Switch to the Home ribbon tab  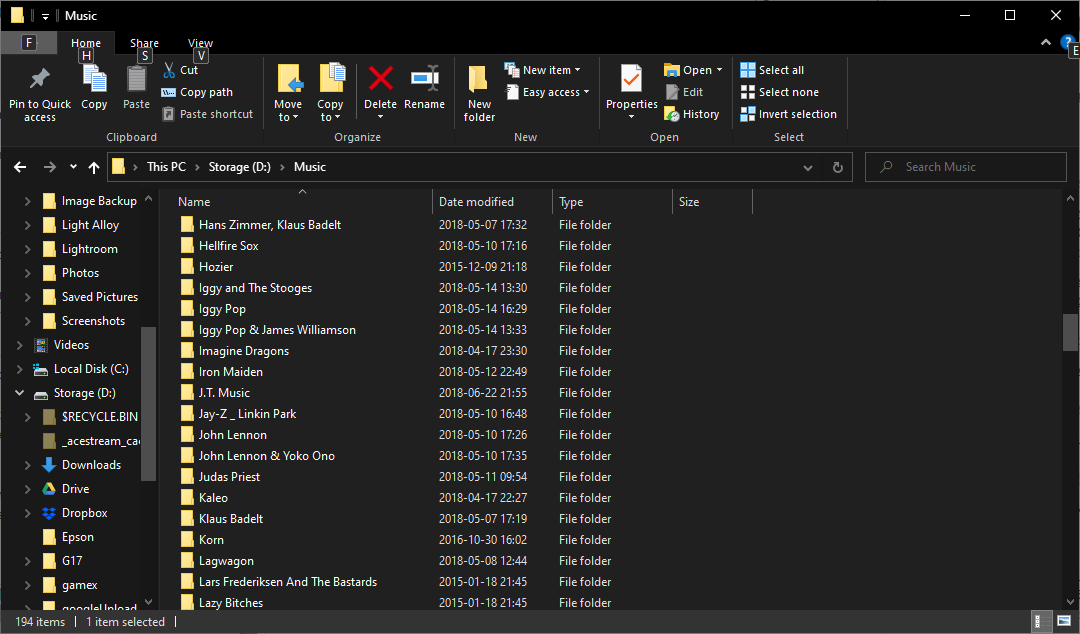(x=86, y=43)
